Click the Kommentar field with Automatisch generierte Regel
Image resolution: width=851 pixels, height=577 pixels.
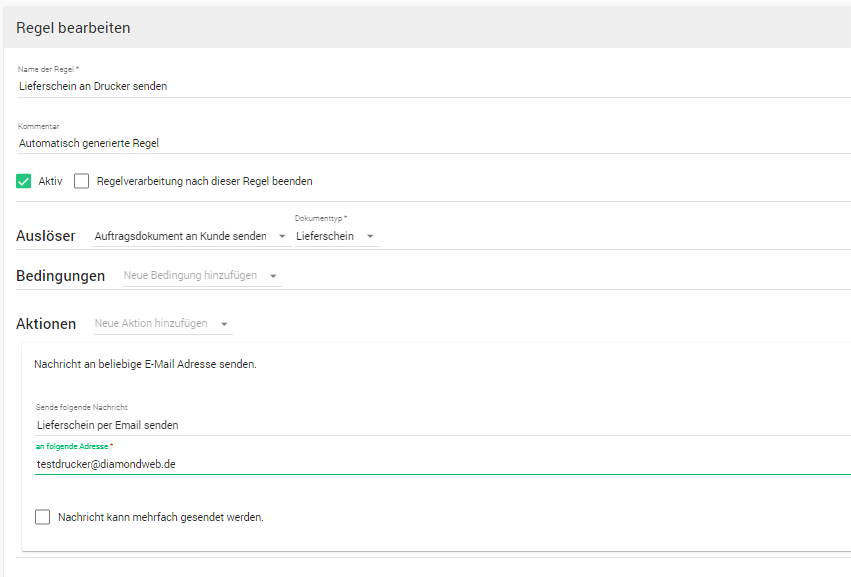click(x=434, y=143)
